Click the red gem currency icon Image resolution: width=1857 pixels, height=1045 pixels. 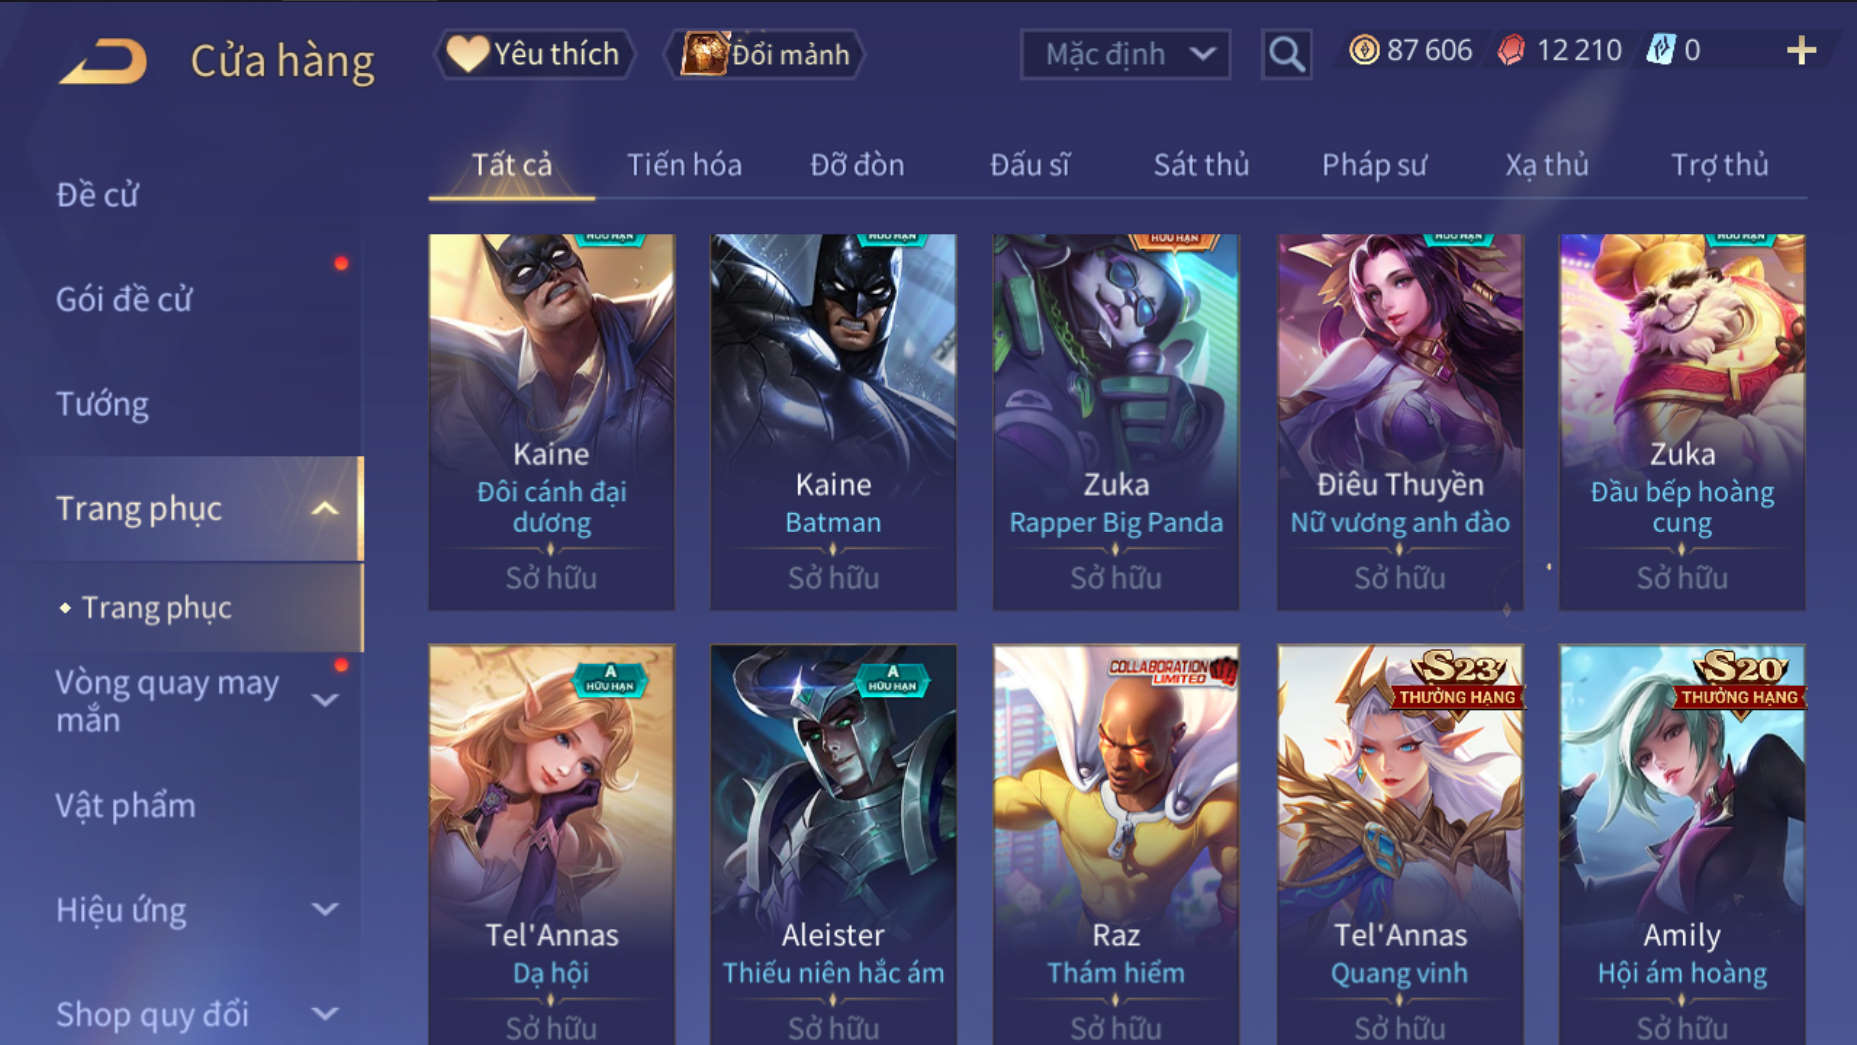tap(1511, 50)
